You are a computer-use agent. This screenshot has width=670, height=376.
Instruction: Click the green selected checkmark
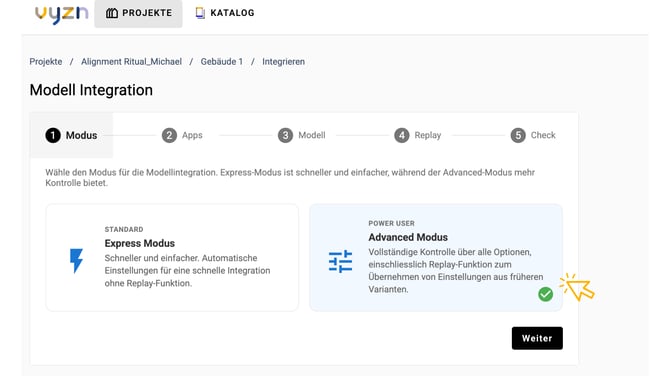546,294
